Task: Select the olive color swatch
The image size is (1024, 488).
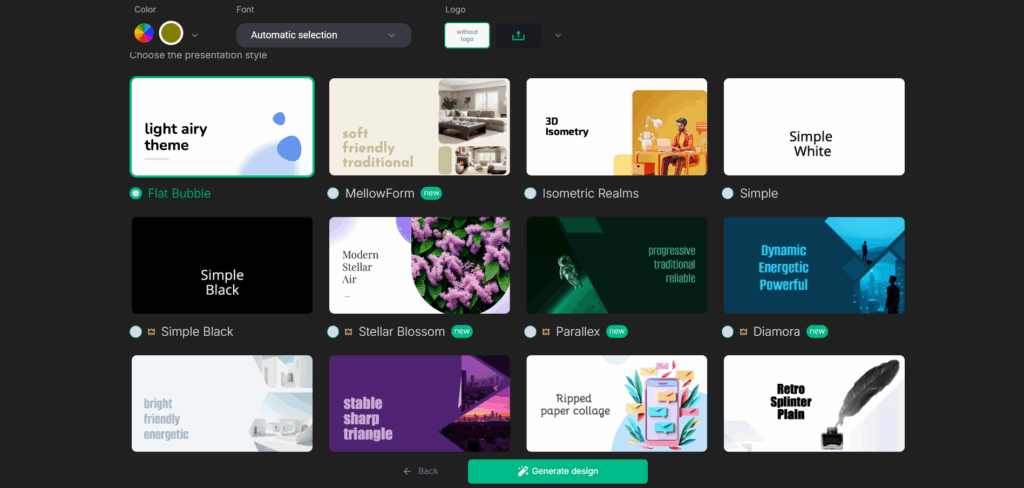Action: 172,34
